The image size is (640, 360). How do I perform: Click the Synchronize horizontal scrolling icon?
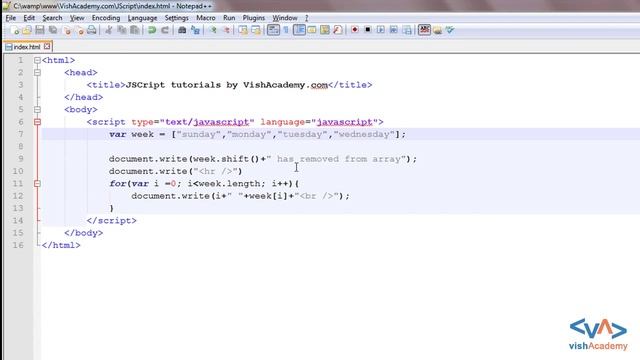click(x=256, y=30)
